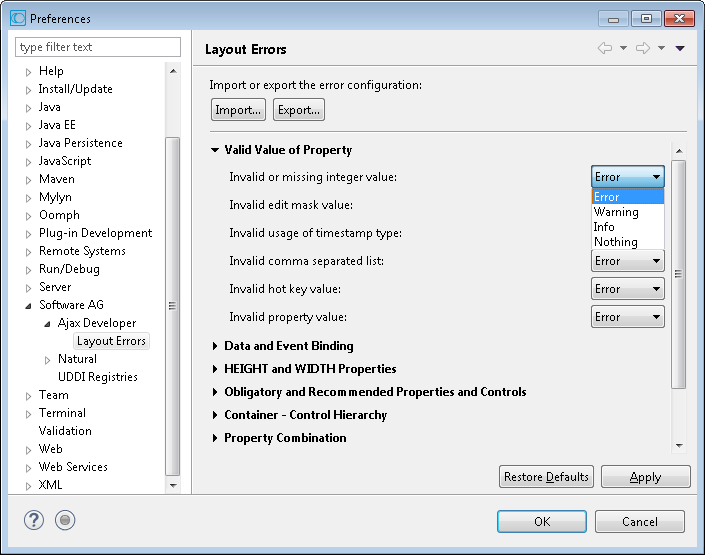Viewport: 705px width, 555px height.
Task: Select Error in the open dropdown list
Action: [628, 197]
